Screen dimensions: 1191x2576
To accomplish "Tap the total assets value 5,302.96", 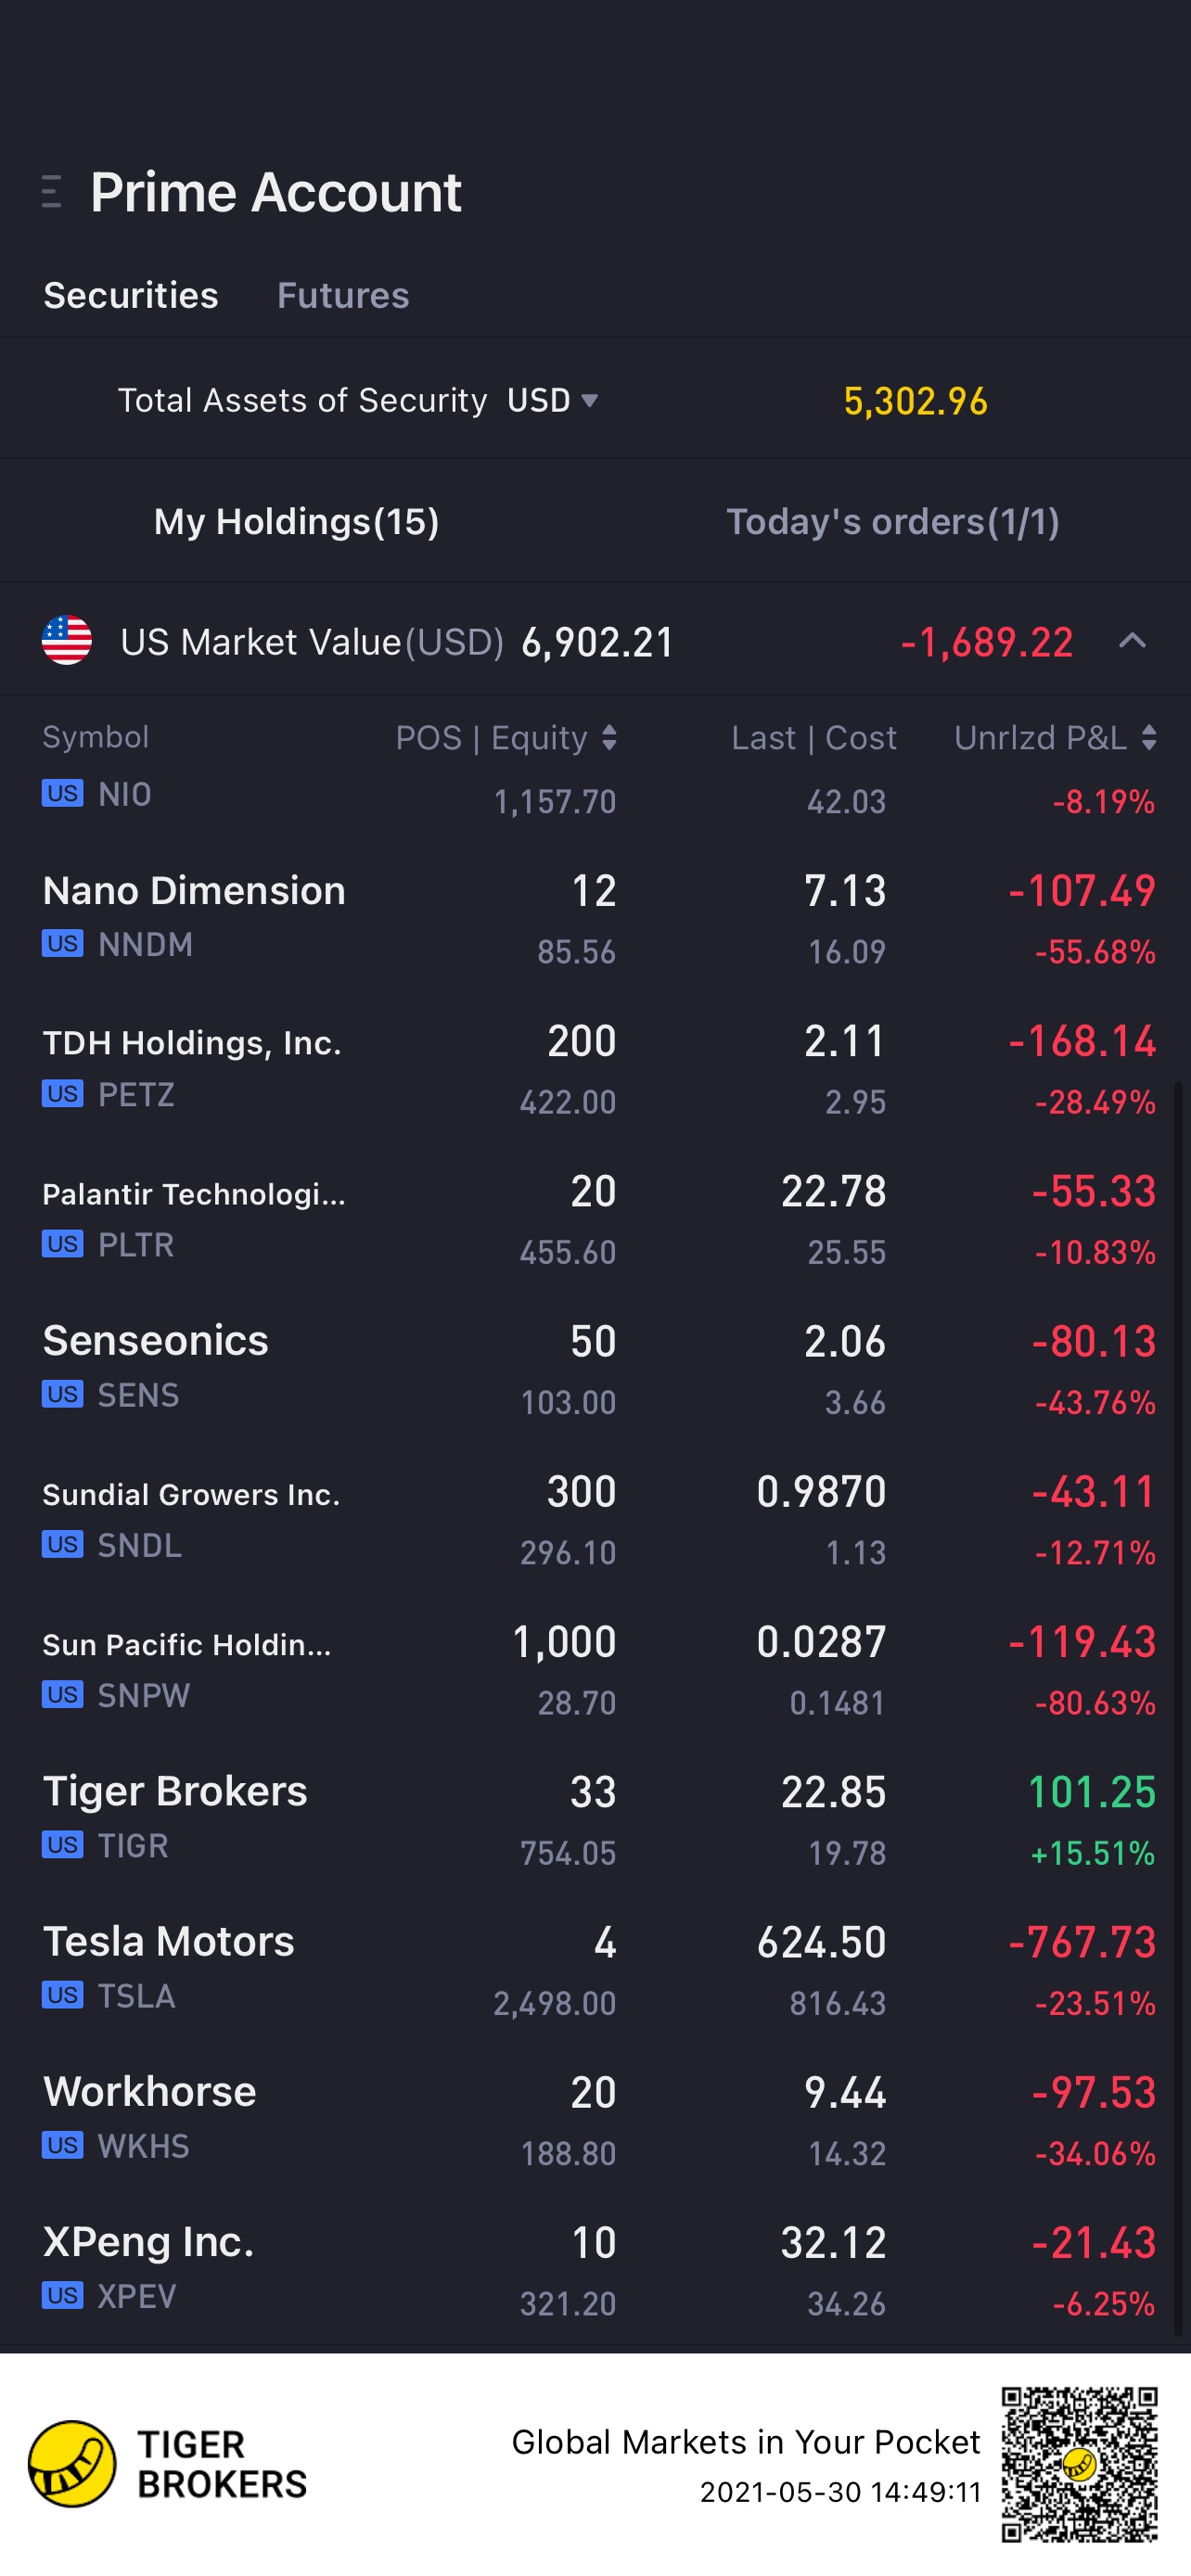I will [915, 401].
